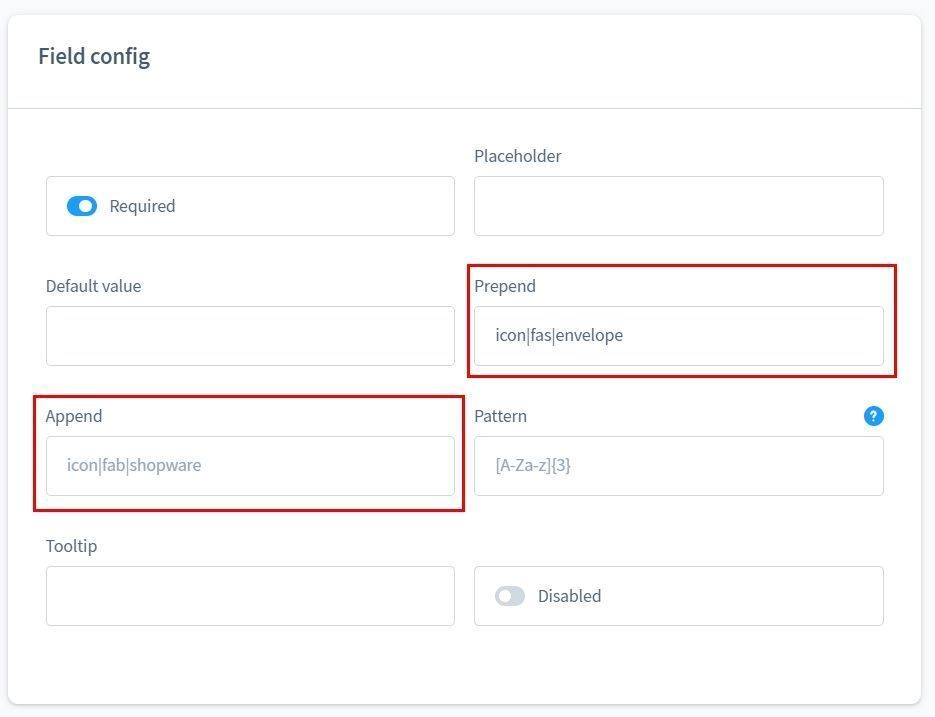935x717 pixels.
Task: Enable the Disabled toggle switch
Action: pos(510,596)
